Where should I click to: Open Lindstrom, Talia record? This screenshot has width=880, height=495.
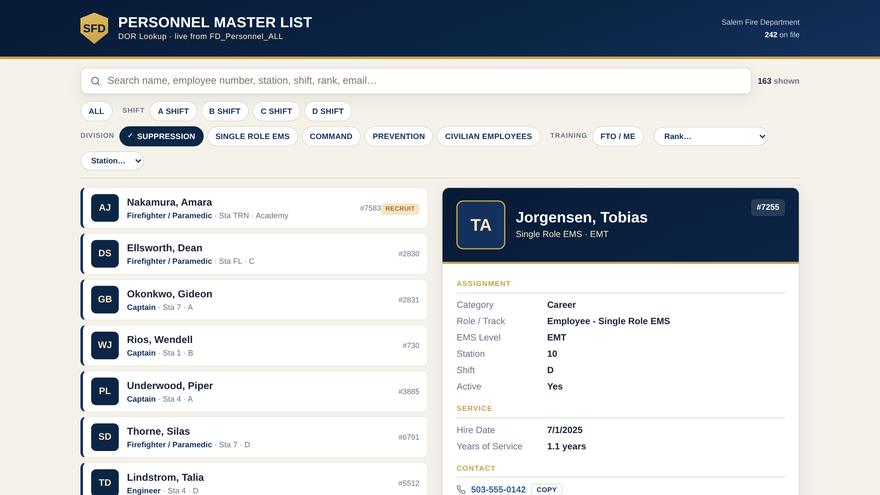254,480
